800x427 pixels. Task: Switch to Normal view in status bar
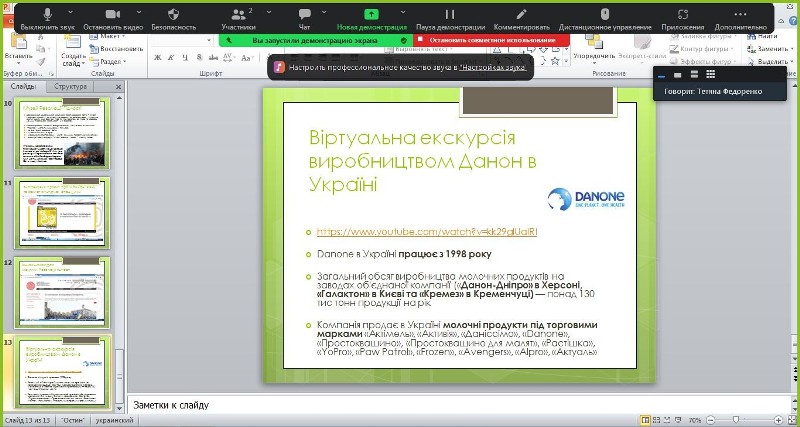click(x=646, y=420)
